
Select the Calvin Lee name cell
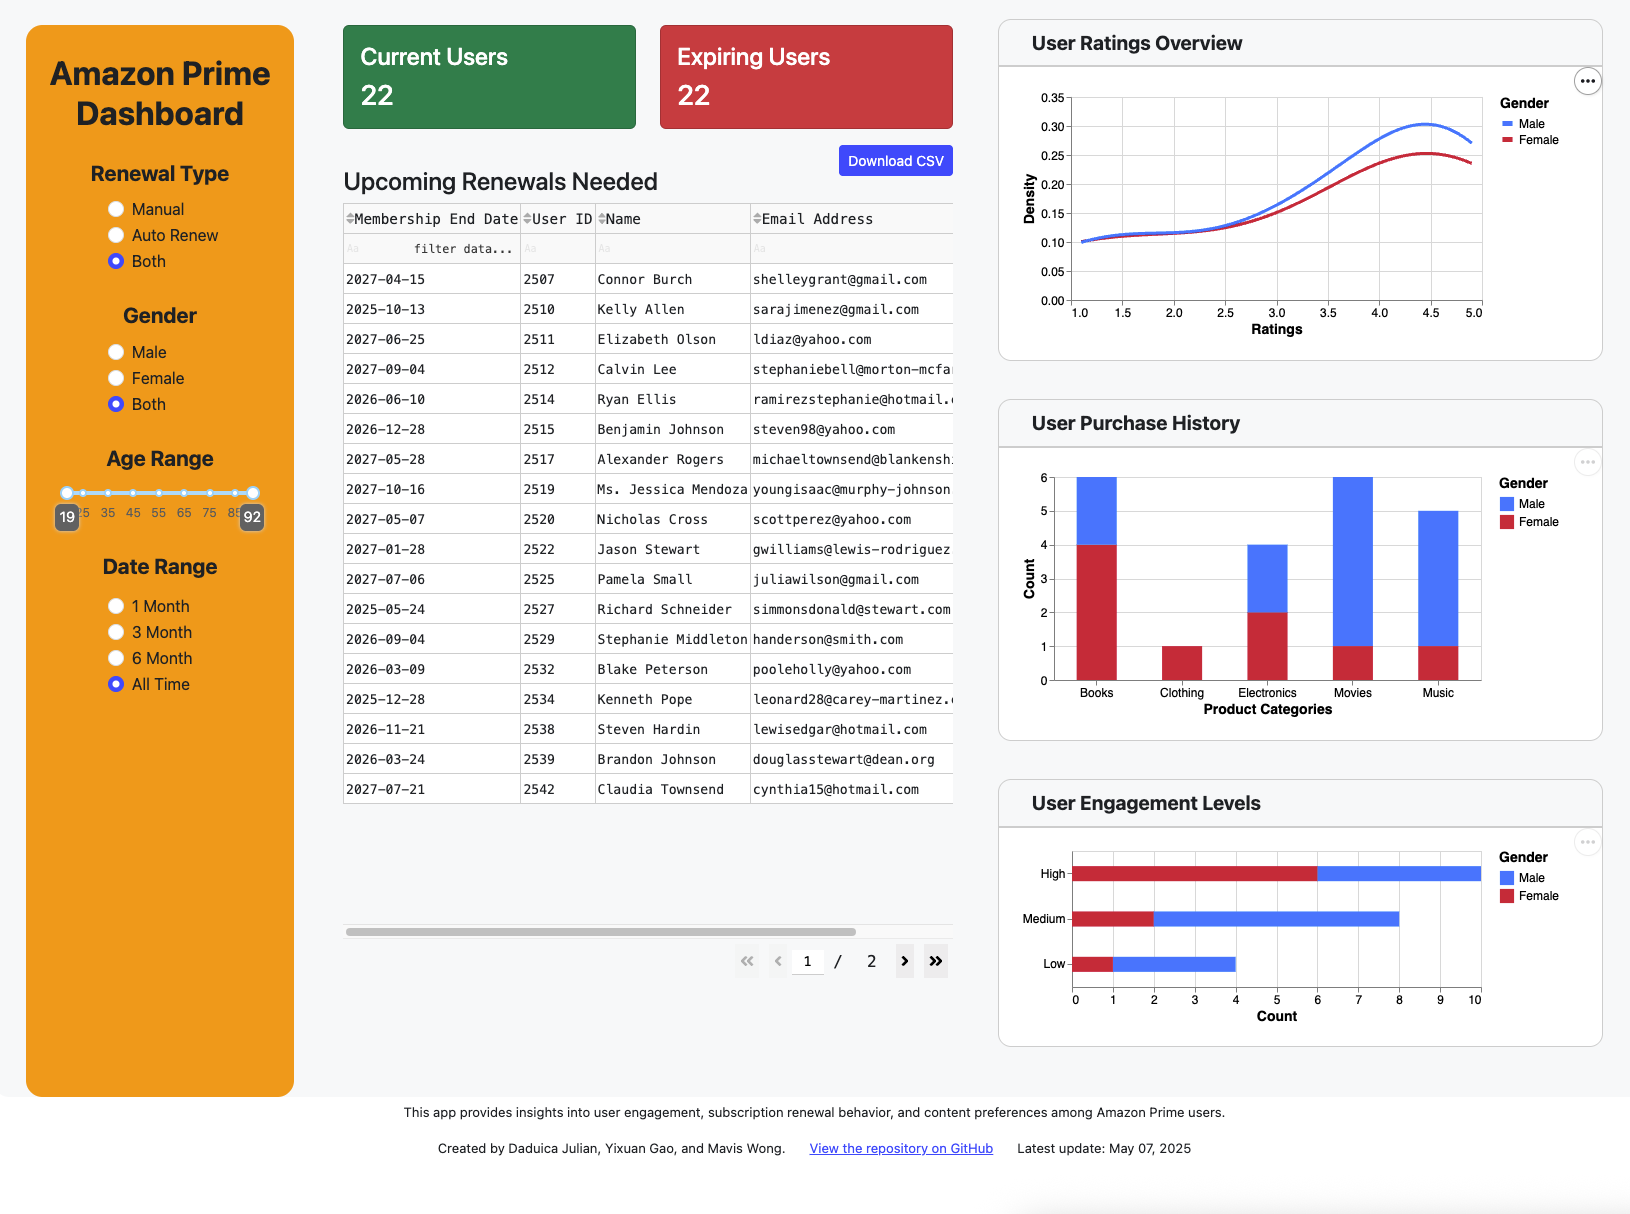pos(672,369)
